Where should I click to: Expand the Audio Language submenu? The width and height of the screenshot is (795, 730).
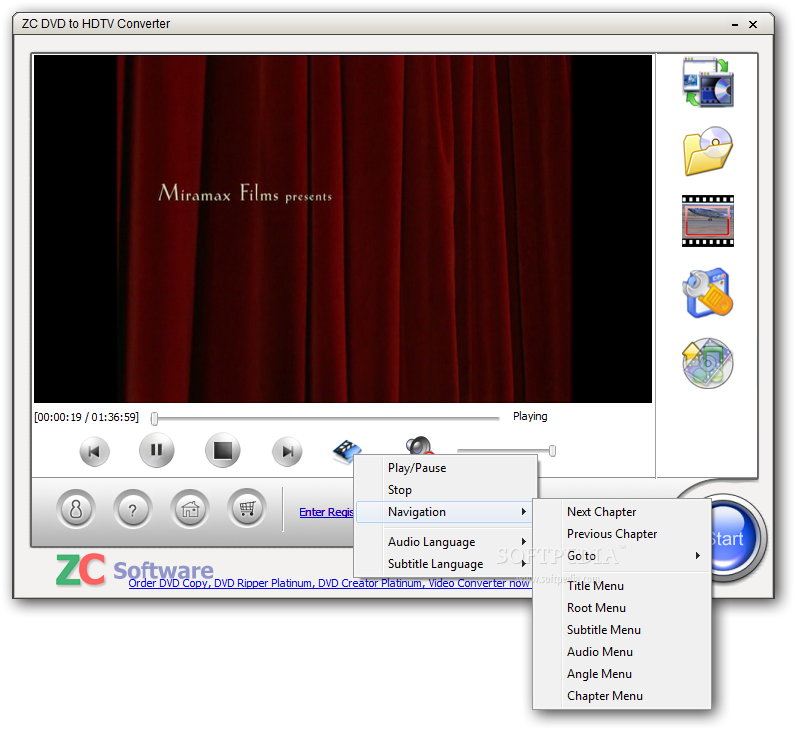click(446, 542)
